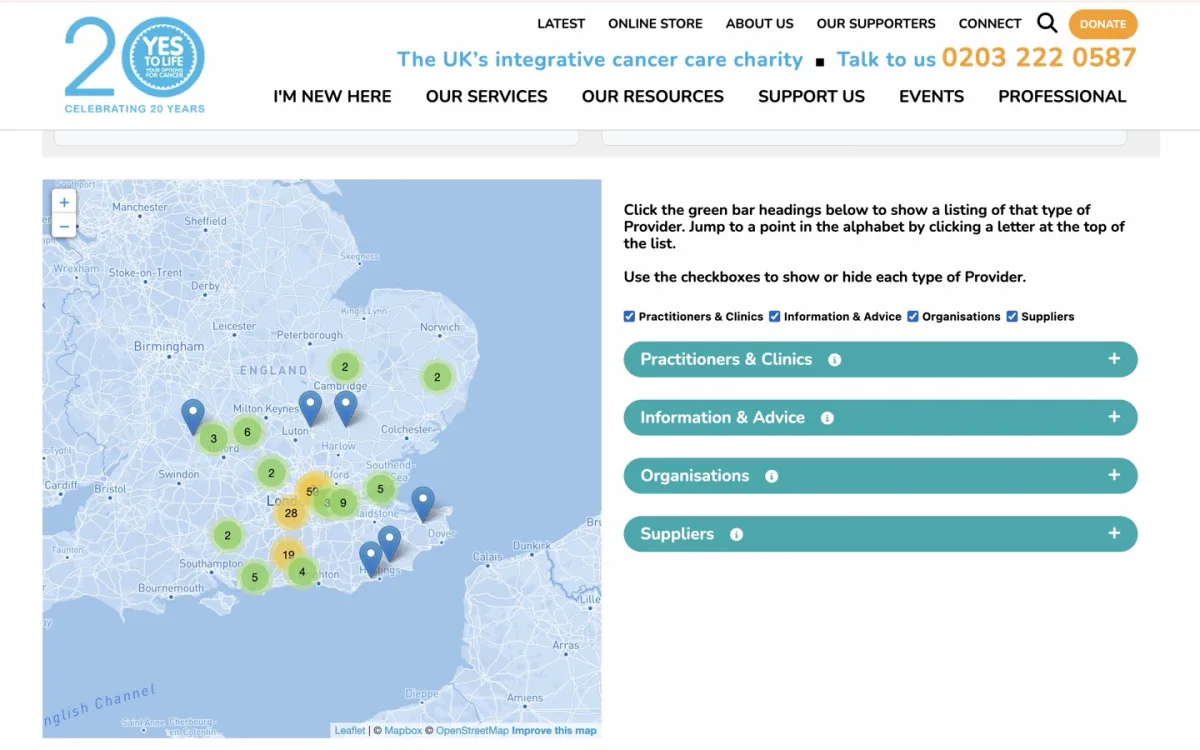Click the map zoom out minus button
The height and width of the screenshot is (750, 1200).
[x=64, y=226]
